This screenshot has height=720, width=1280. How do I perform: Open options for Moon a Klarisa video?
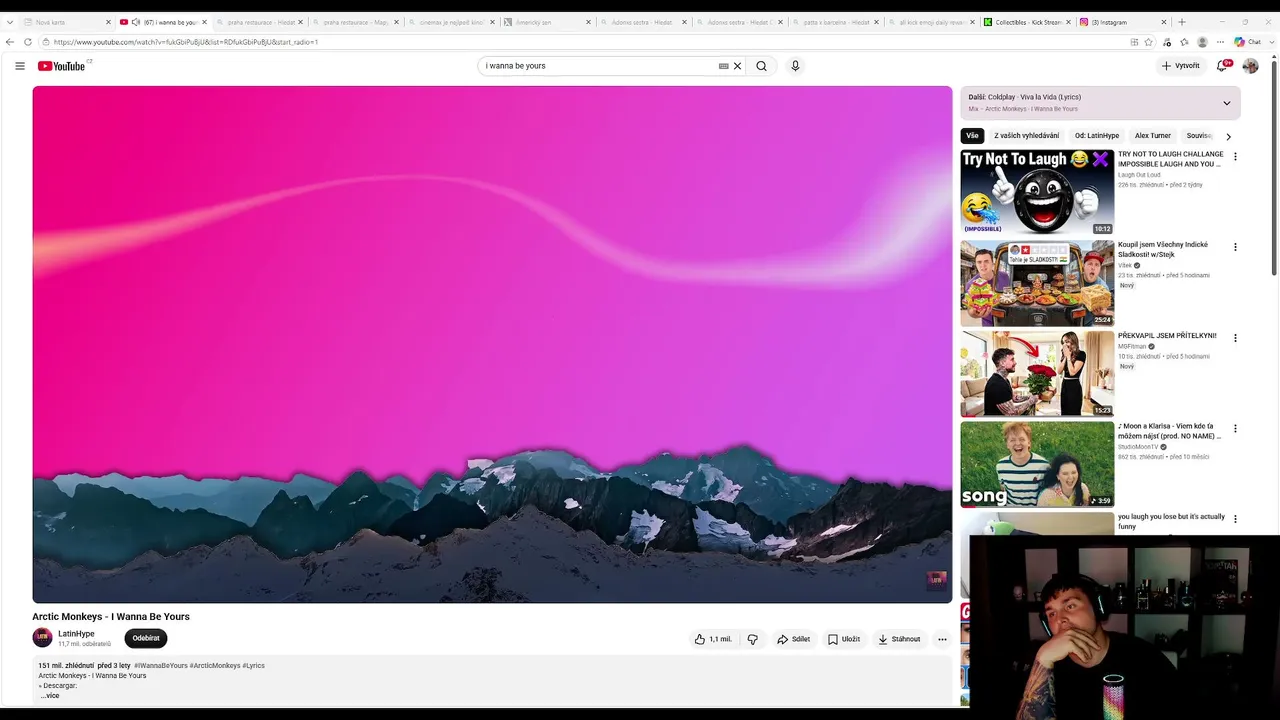(1235, 428)
